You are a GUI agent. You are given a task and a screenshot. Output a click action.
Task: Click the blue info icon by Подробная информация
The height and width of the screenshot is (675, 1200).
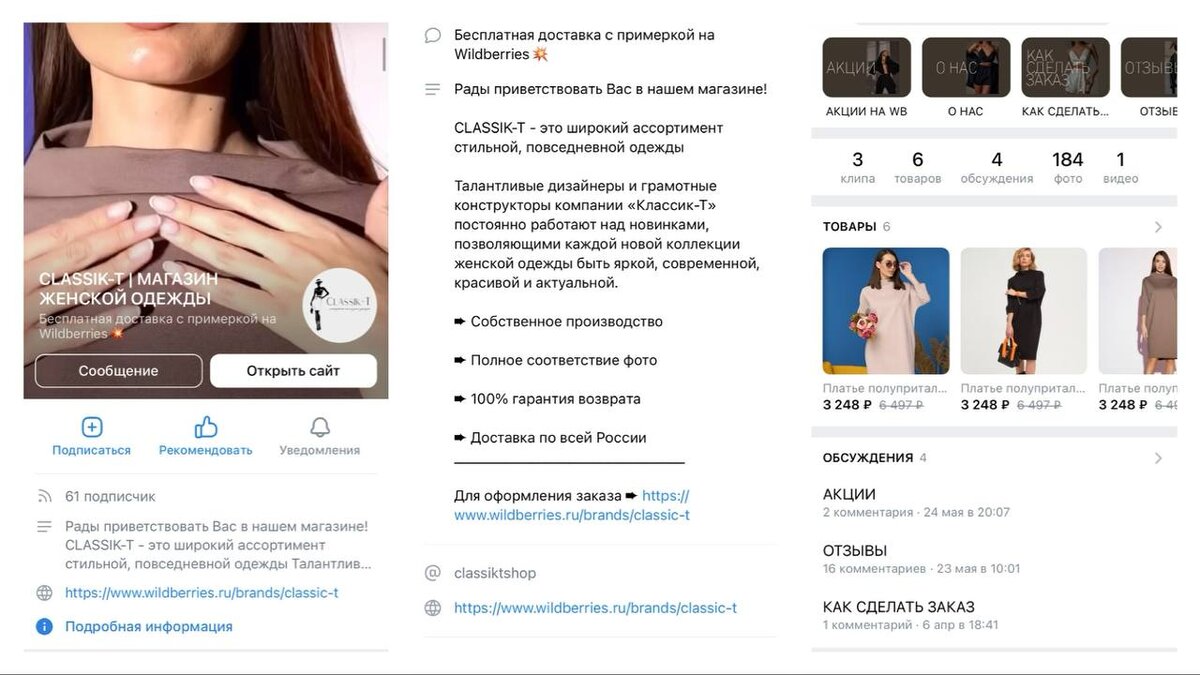coord(44,627)
